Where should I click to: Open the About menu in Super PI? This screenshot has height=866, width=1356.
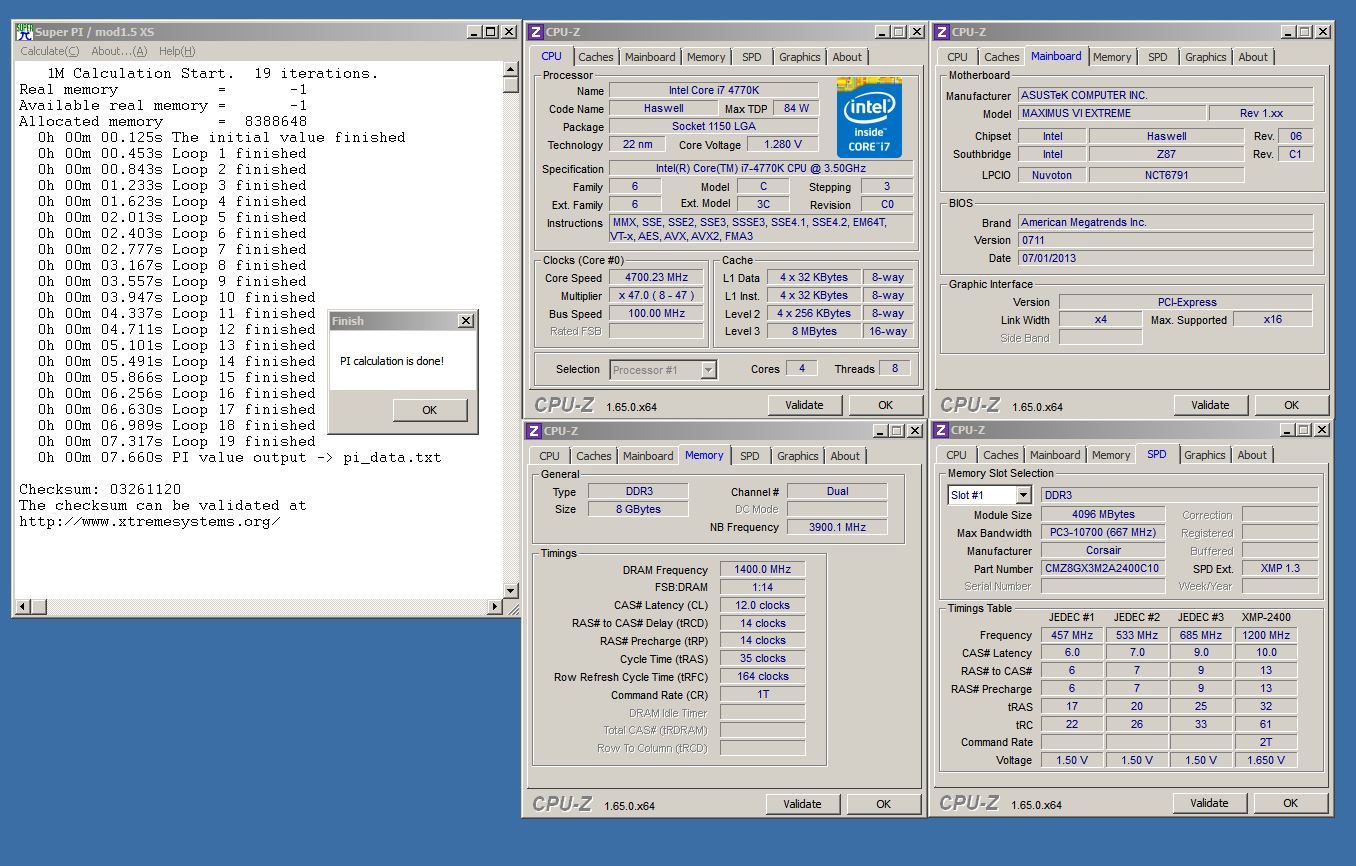[119, 51]
